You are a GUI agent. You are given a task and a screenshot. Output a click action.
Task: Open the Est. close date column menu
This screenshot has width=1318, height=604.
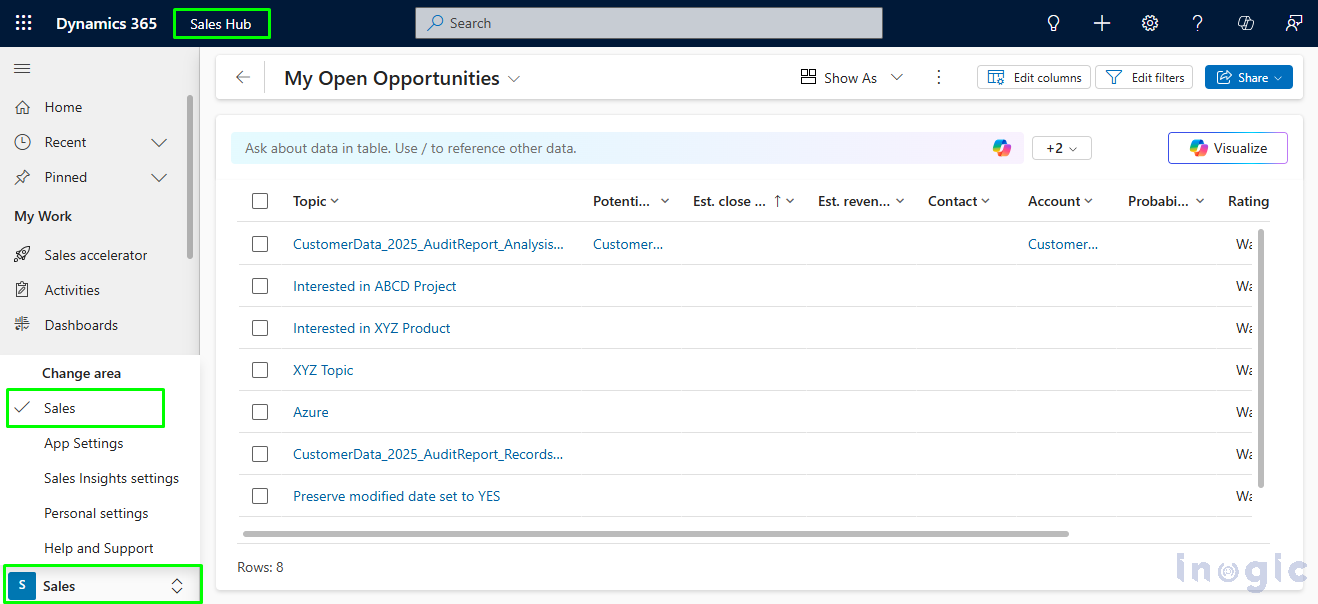[x=743, y=201]
